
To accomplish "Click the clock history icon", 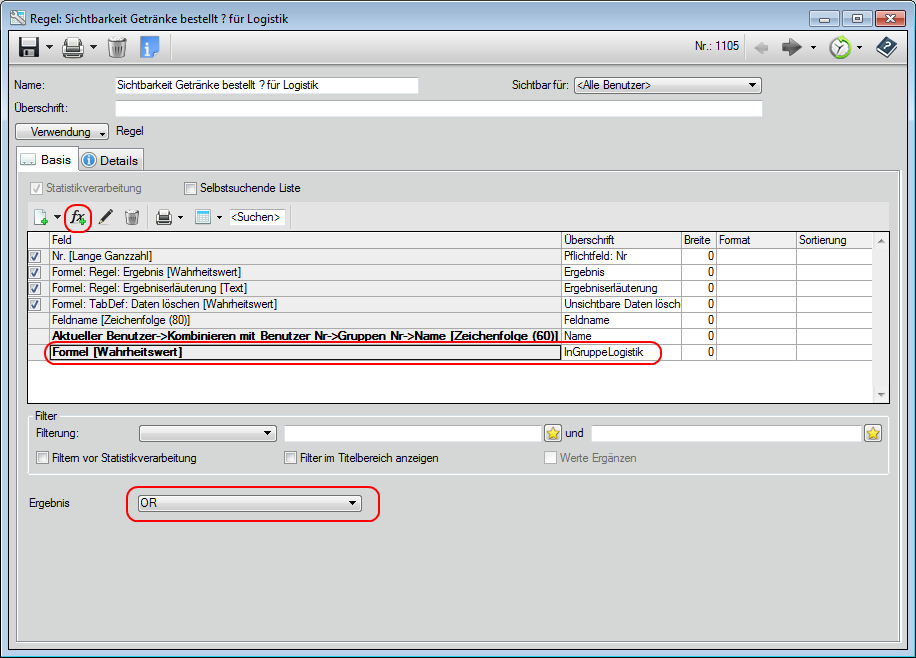I will point(839,47).
